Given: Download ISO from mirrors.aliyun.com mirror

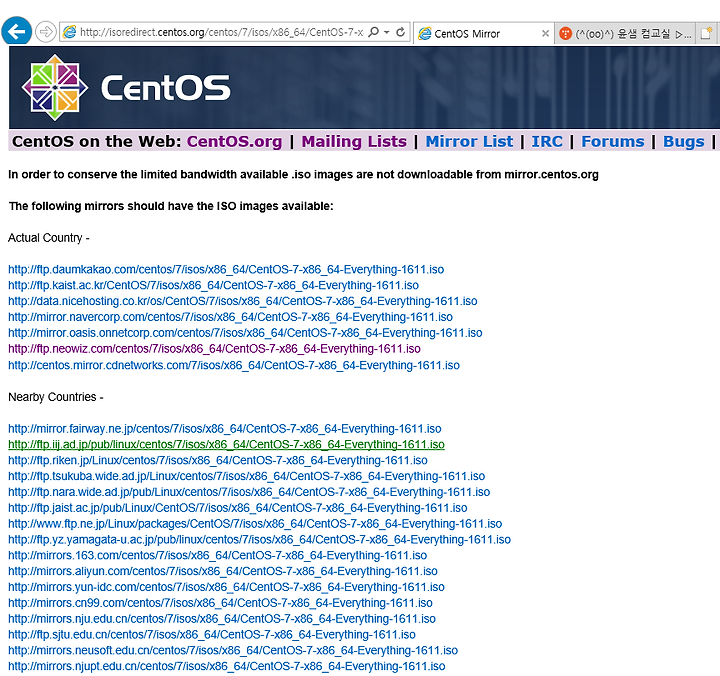Looking at the screenshot, I should click(223, 571).
